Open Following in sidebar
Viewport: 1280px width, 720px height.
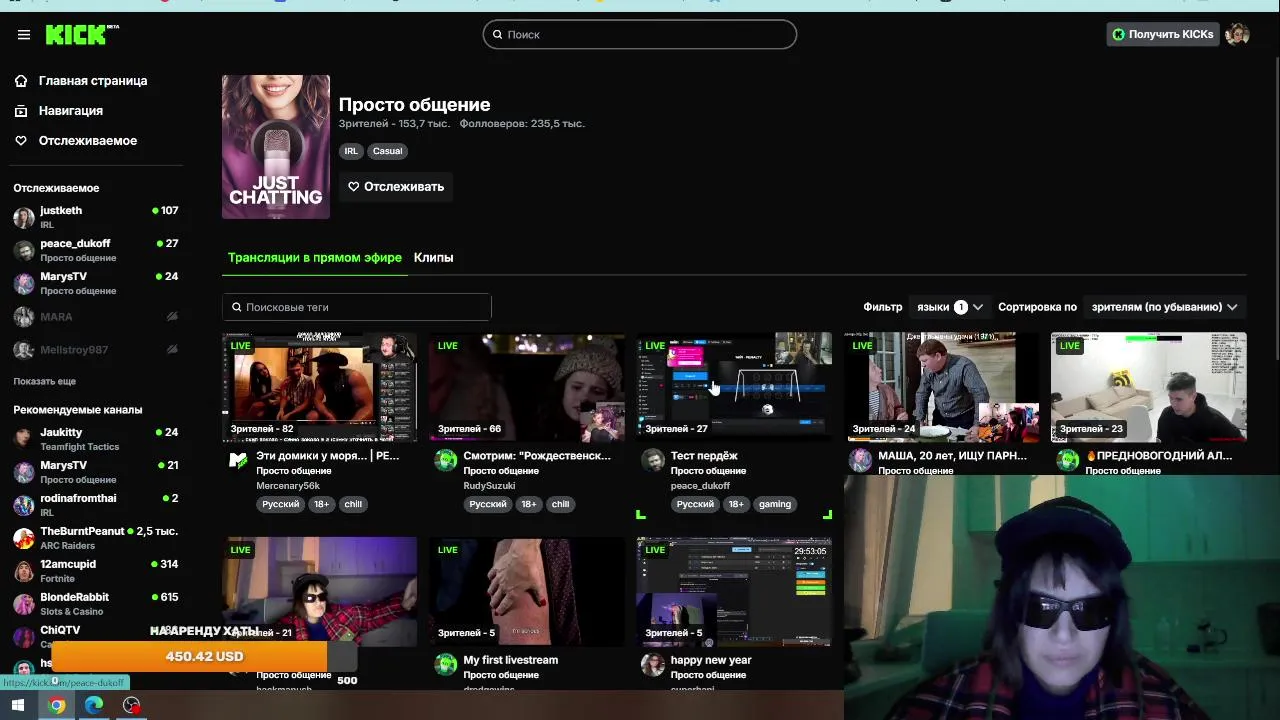(x=88, y=141)
